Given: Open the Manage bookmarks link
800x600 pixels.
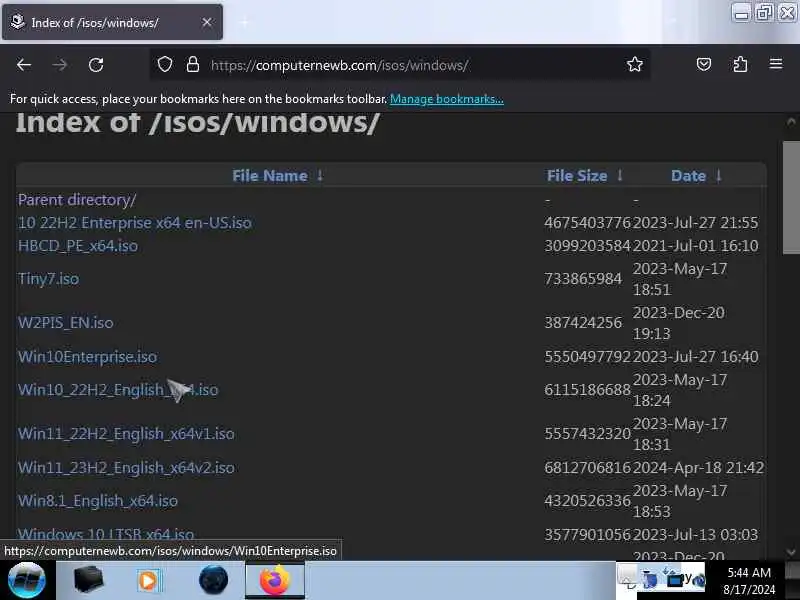Looking at the screenshot, I should [446, 99].
